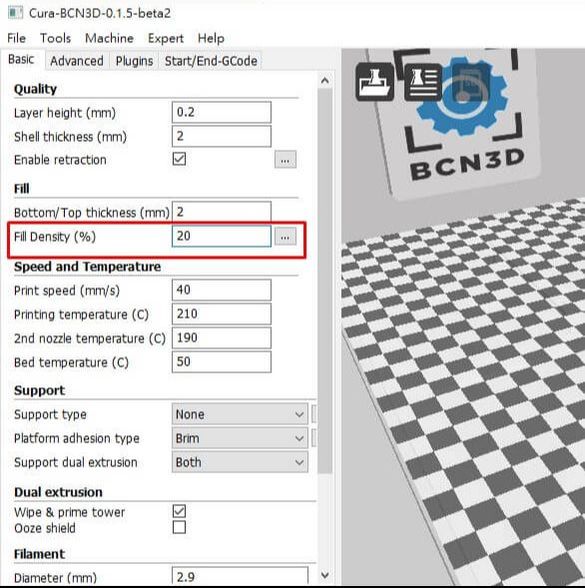Screen dimensions: 585x588
Task: Toggle Enable retraction checkbox
Action: point(179,159)
